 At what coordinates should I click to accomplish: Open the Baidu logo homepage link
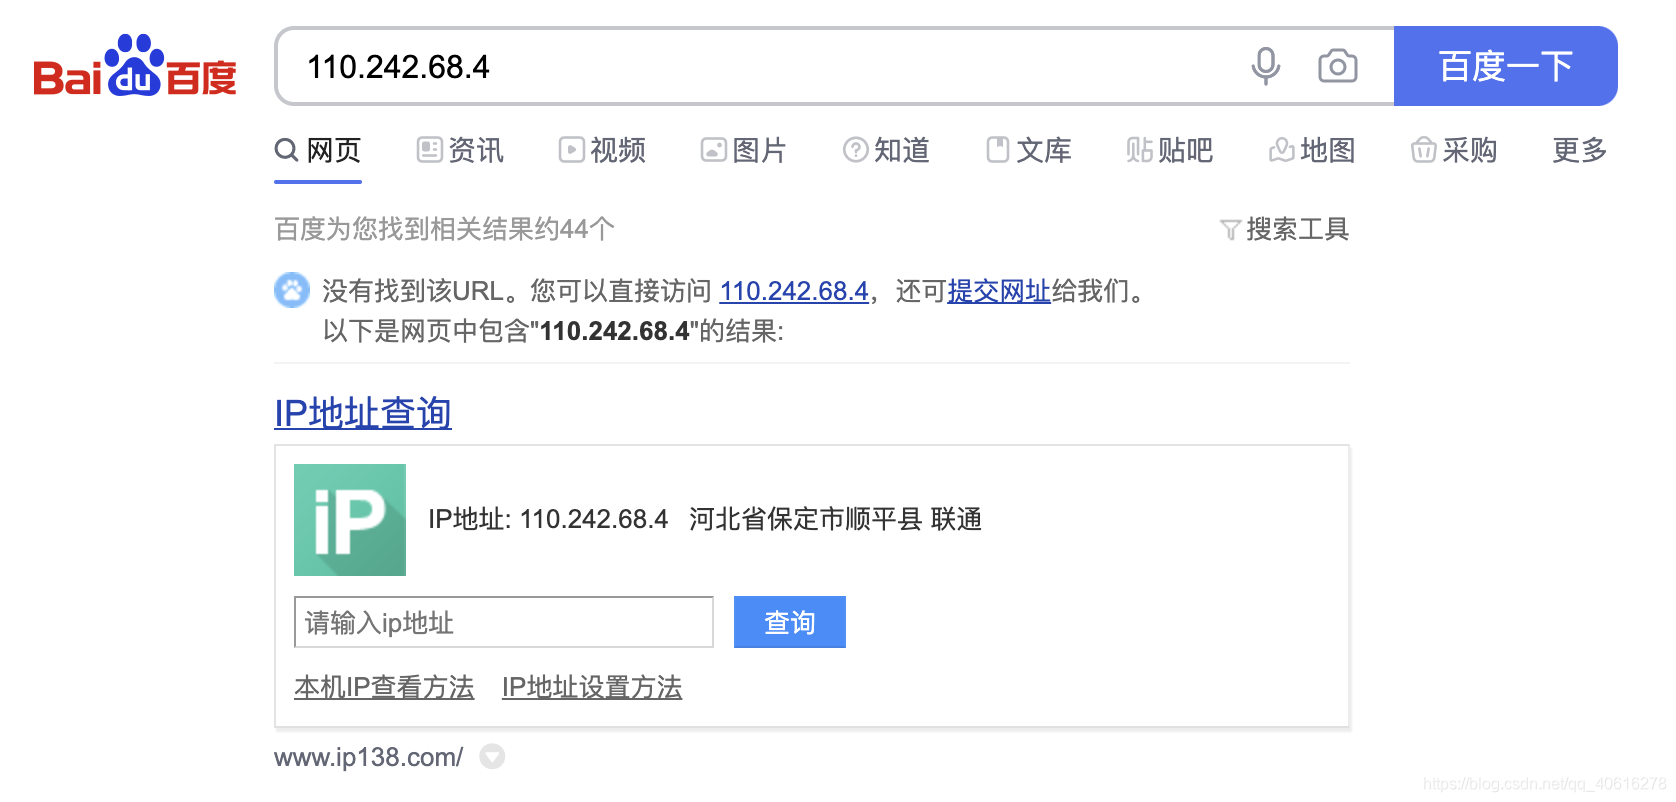coord(135,67)
